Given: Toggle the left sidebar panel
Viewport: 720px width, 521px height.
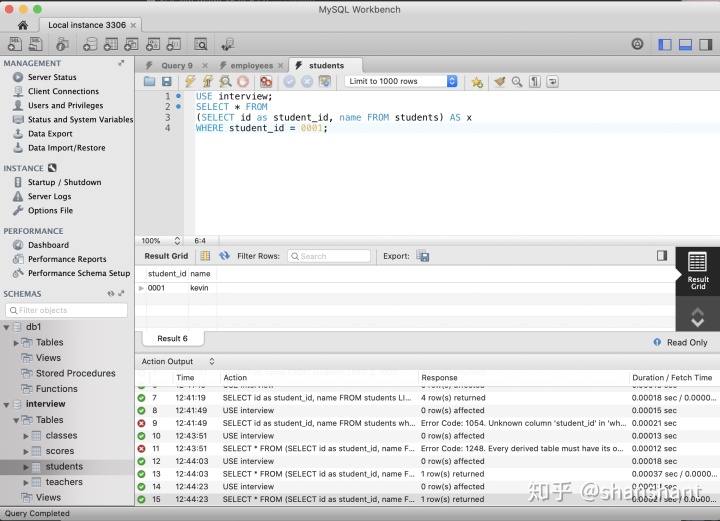Looking at the screenshot, I should [664, 44].
